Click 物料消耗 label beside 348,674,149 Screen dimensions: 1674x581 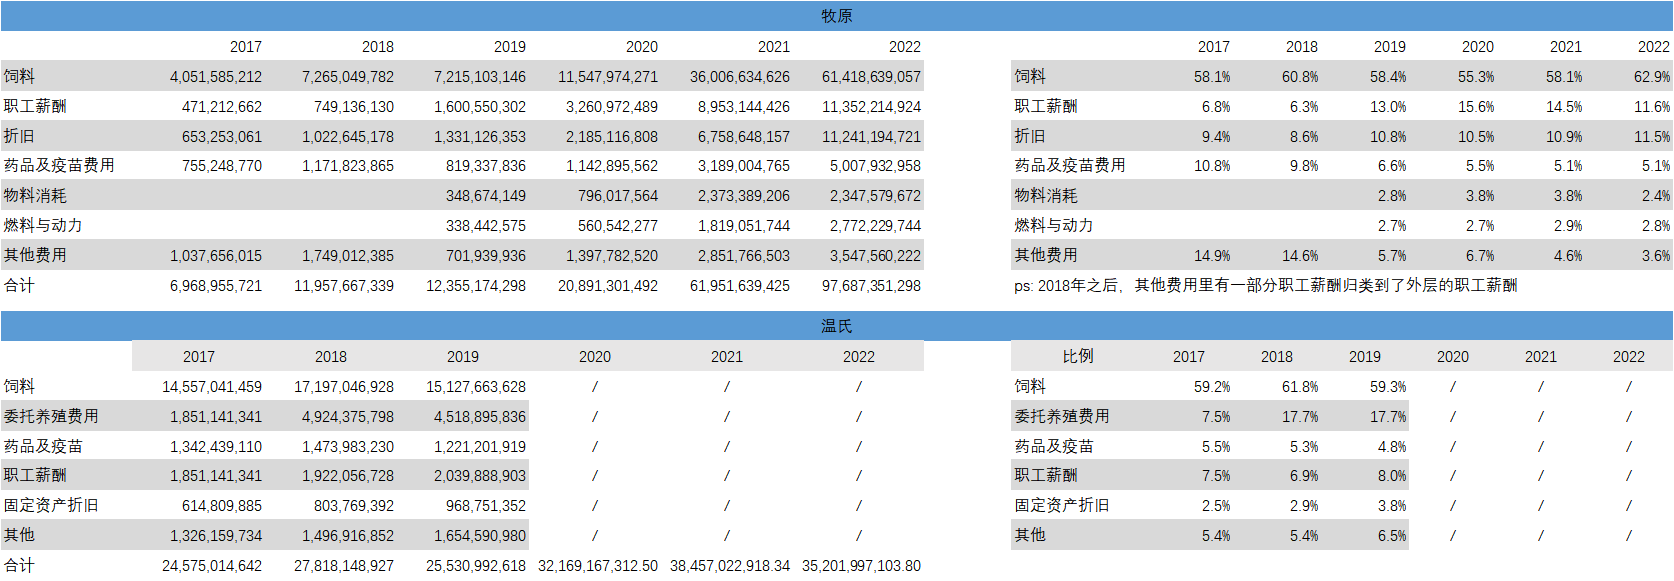(x=35, y=196)
